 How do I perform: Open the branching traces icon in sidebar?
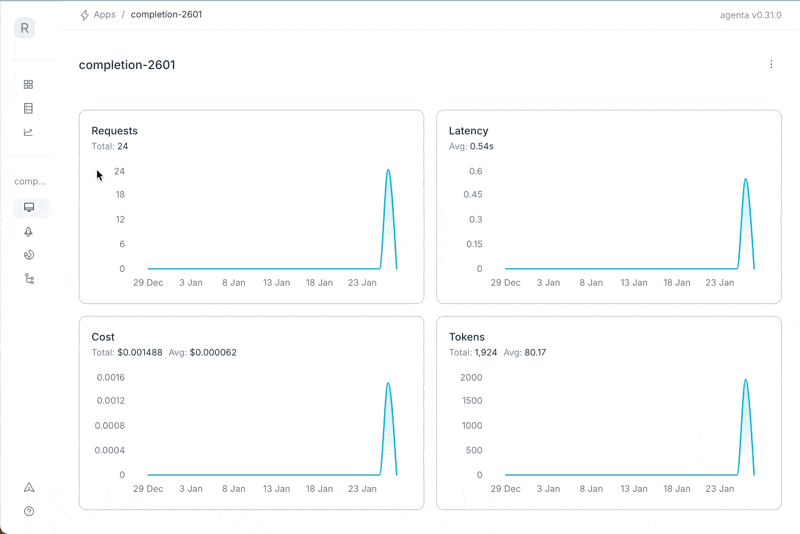tap(29, 279)
